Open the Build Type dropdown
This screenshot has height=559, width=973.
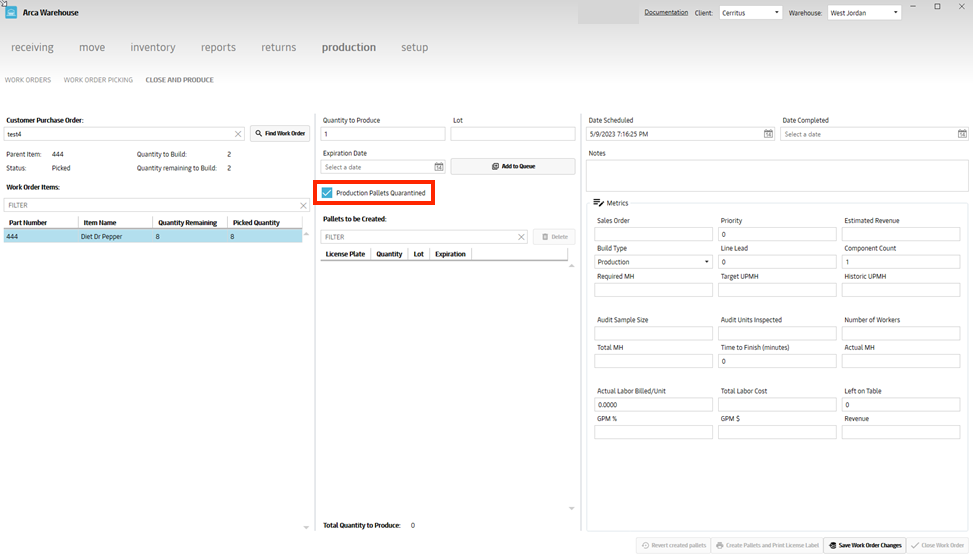tap(706, 262)
